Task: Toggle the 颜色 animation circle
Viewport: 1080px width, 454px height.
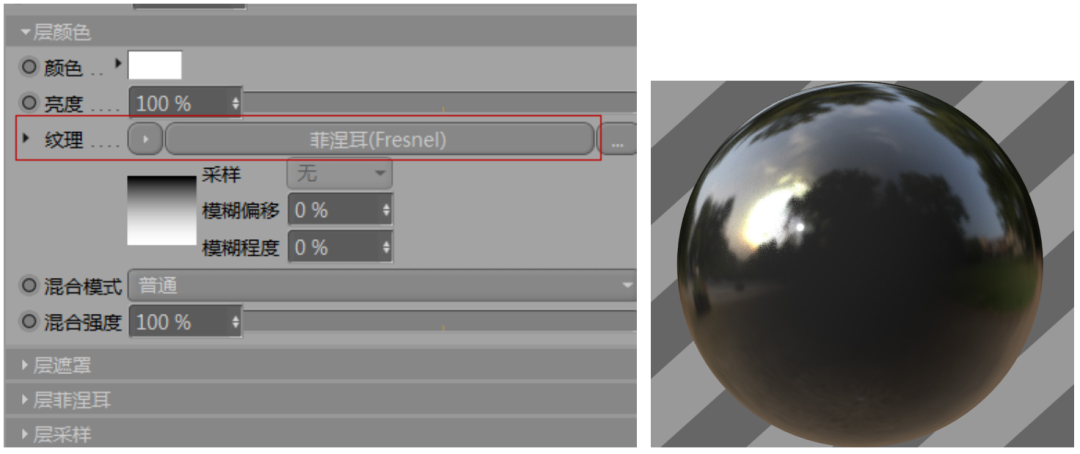Action: point(29,67)
